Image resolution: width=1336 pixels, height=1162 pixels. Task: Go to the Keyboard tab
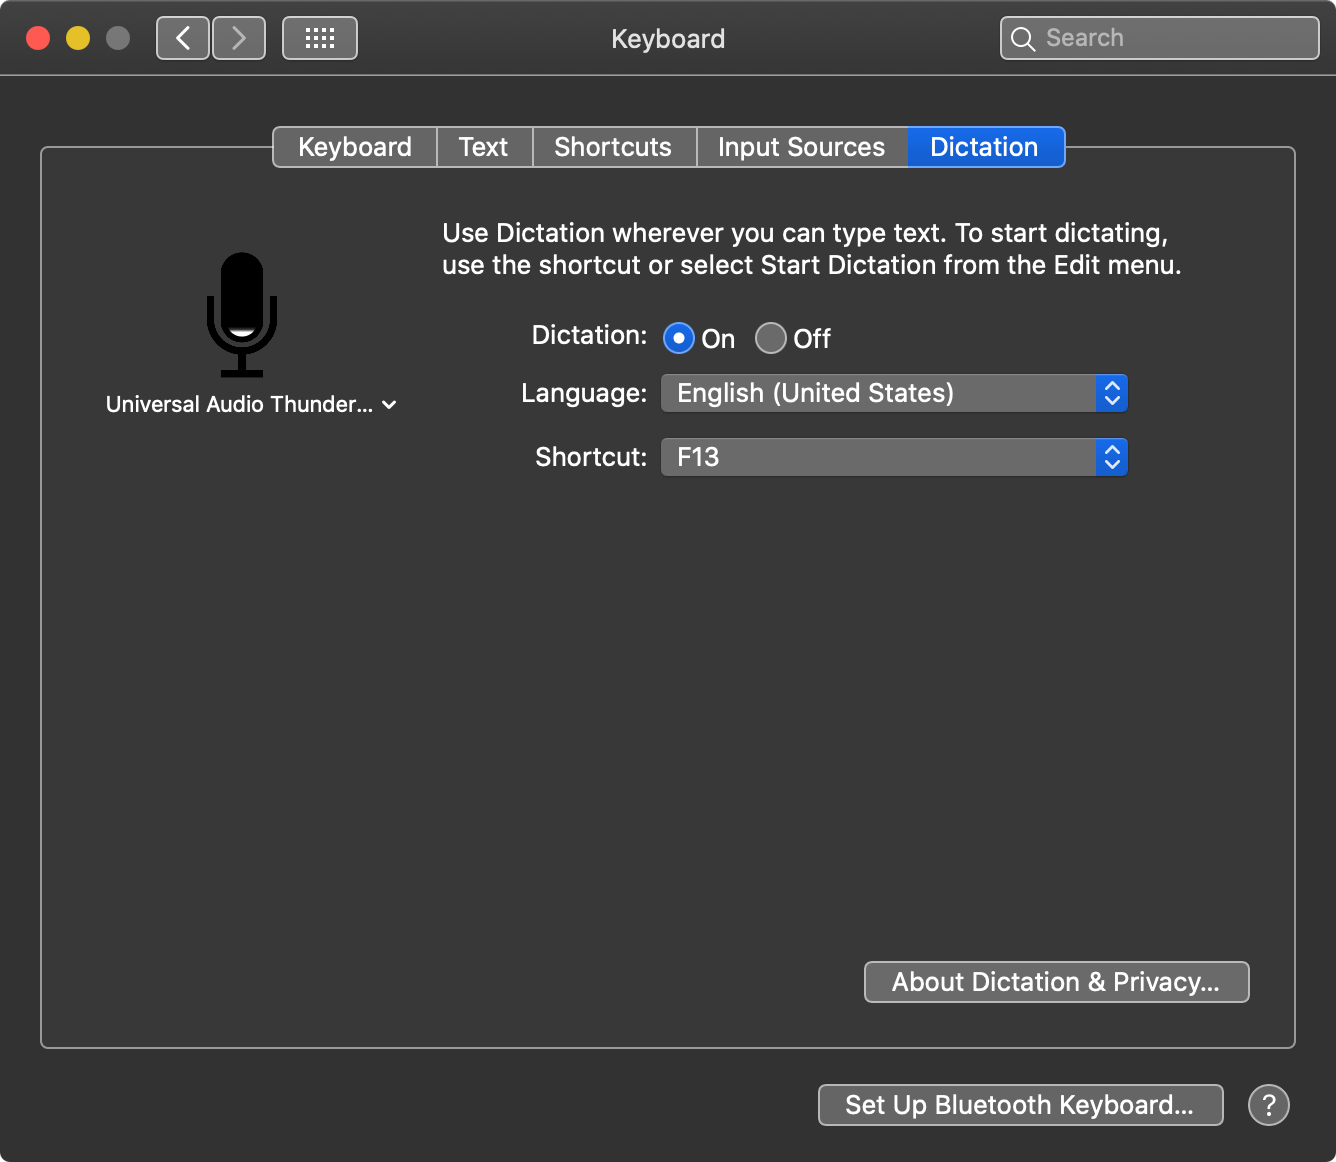355,147
